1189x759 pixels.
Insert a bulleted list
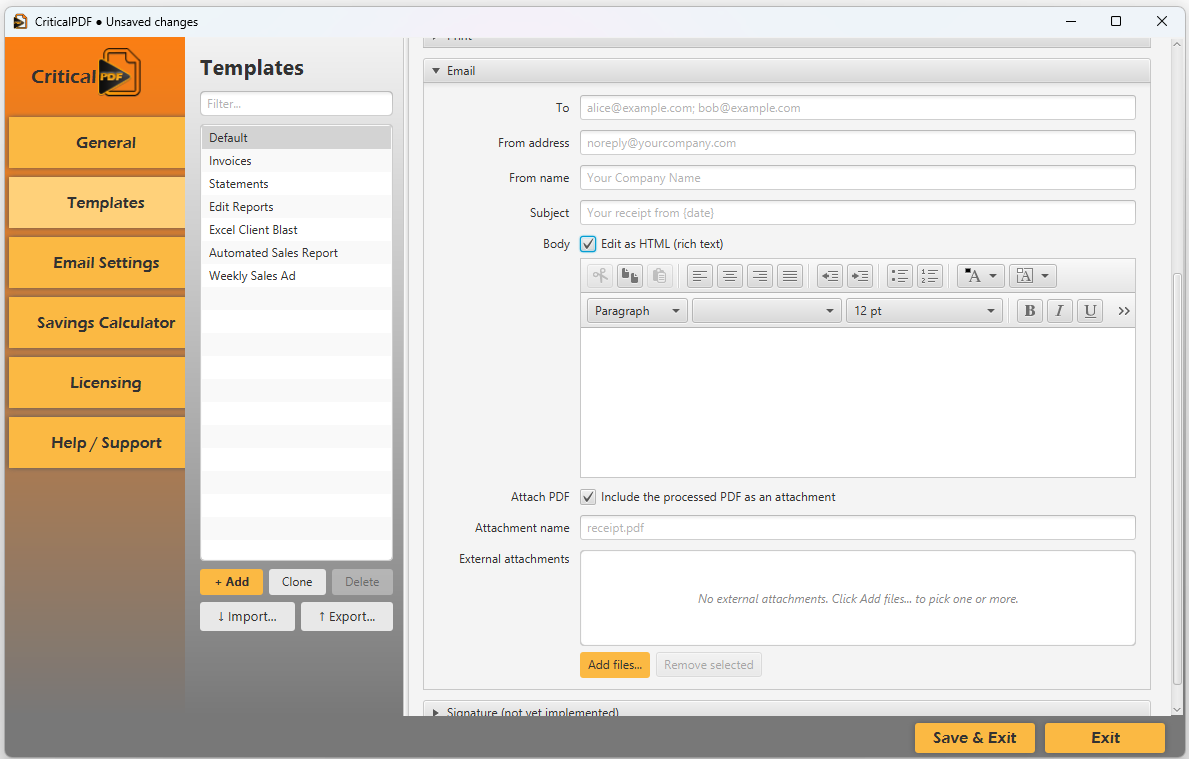899,276
